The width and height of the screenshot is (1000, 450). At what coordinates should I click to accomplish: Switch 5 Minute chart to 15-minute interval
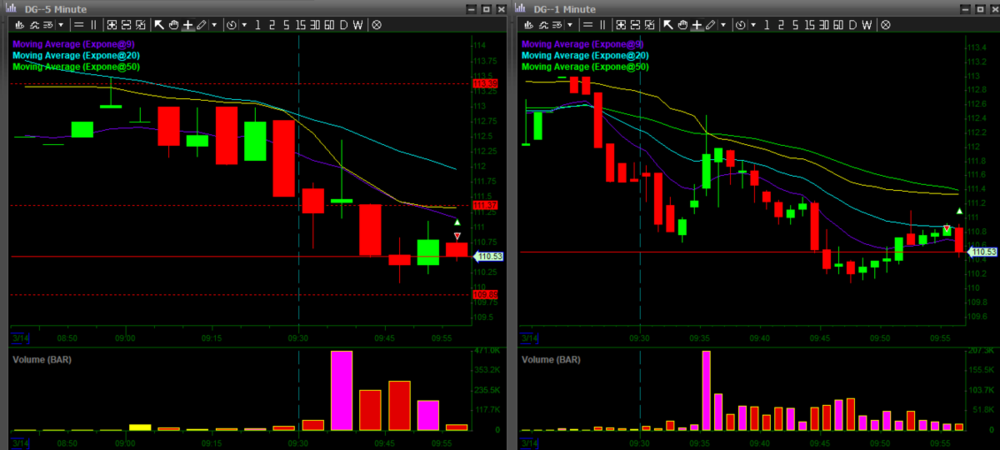click(x=299, y=24)
